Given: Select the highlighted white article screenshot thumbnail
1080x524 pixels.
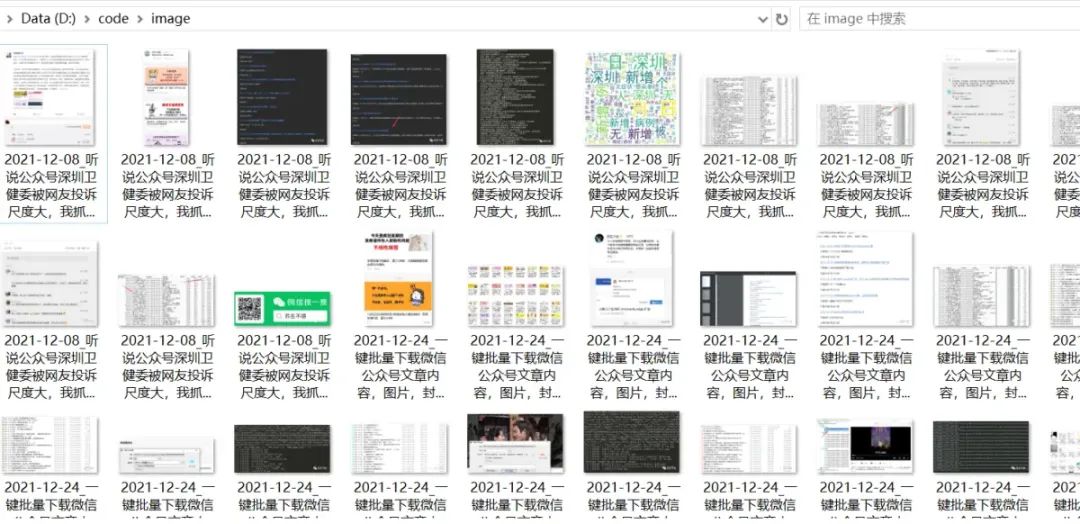Looking at the screenshot, I should (50, 97).
